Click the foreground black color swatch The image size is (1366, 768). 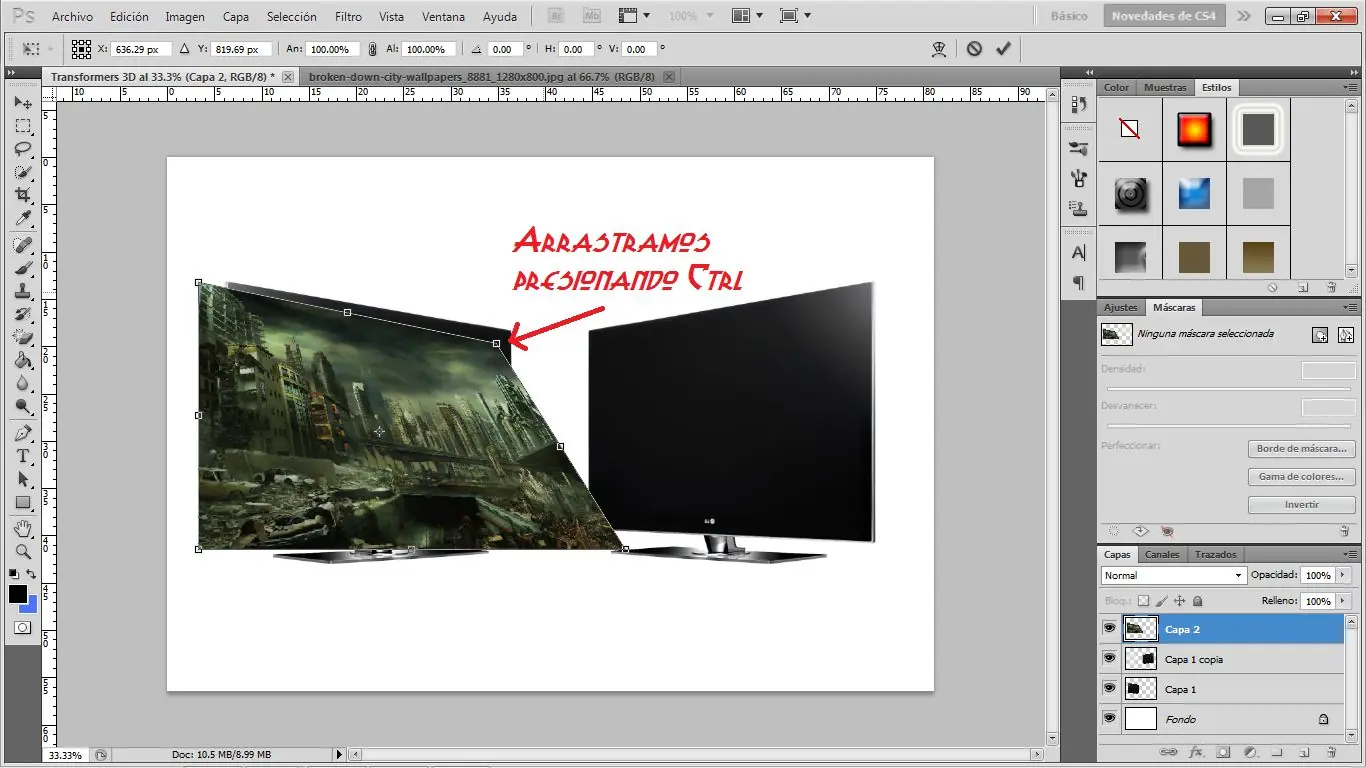click(18, 594)
